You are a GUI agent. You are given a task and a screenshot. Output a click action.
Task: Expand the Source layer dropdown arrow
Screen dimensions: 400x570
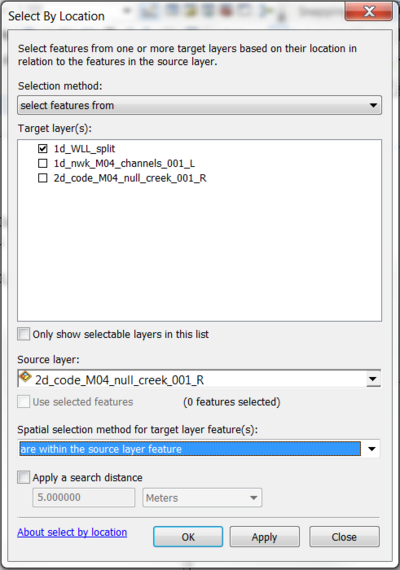[372, 379]
